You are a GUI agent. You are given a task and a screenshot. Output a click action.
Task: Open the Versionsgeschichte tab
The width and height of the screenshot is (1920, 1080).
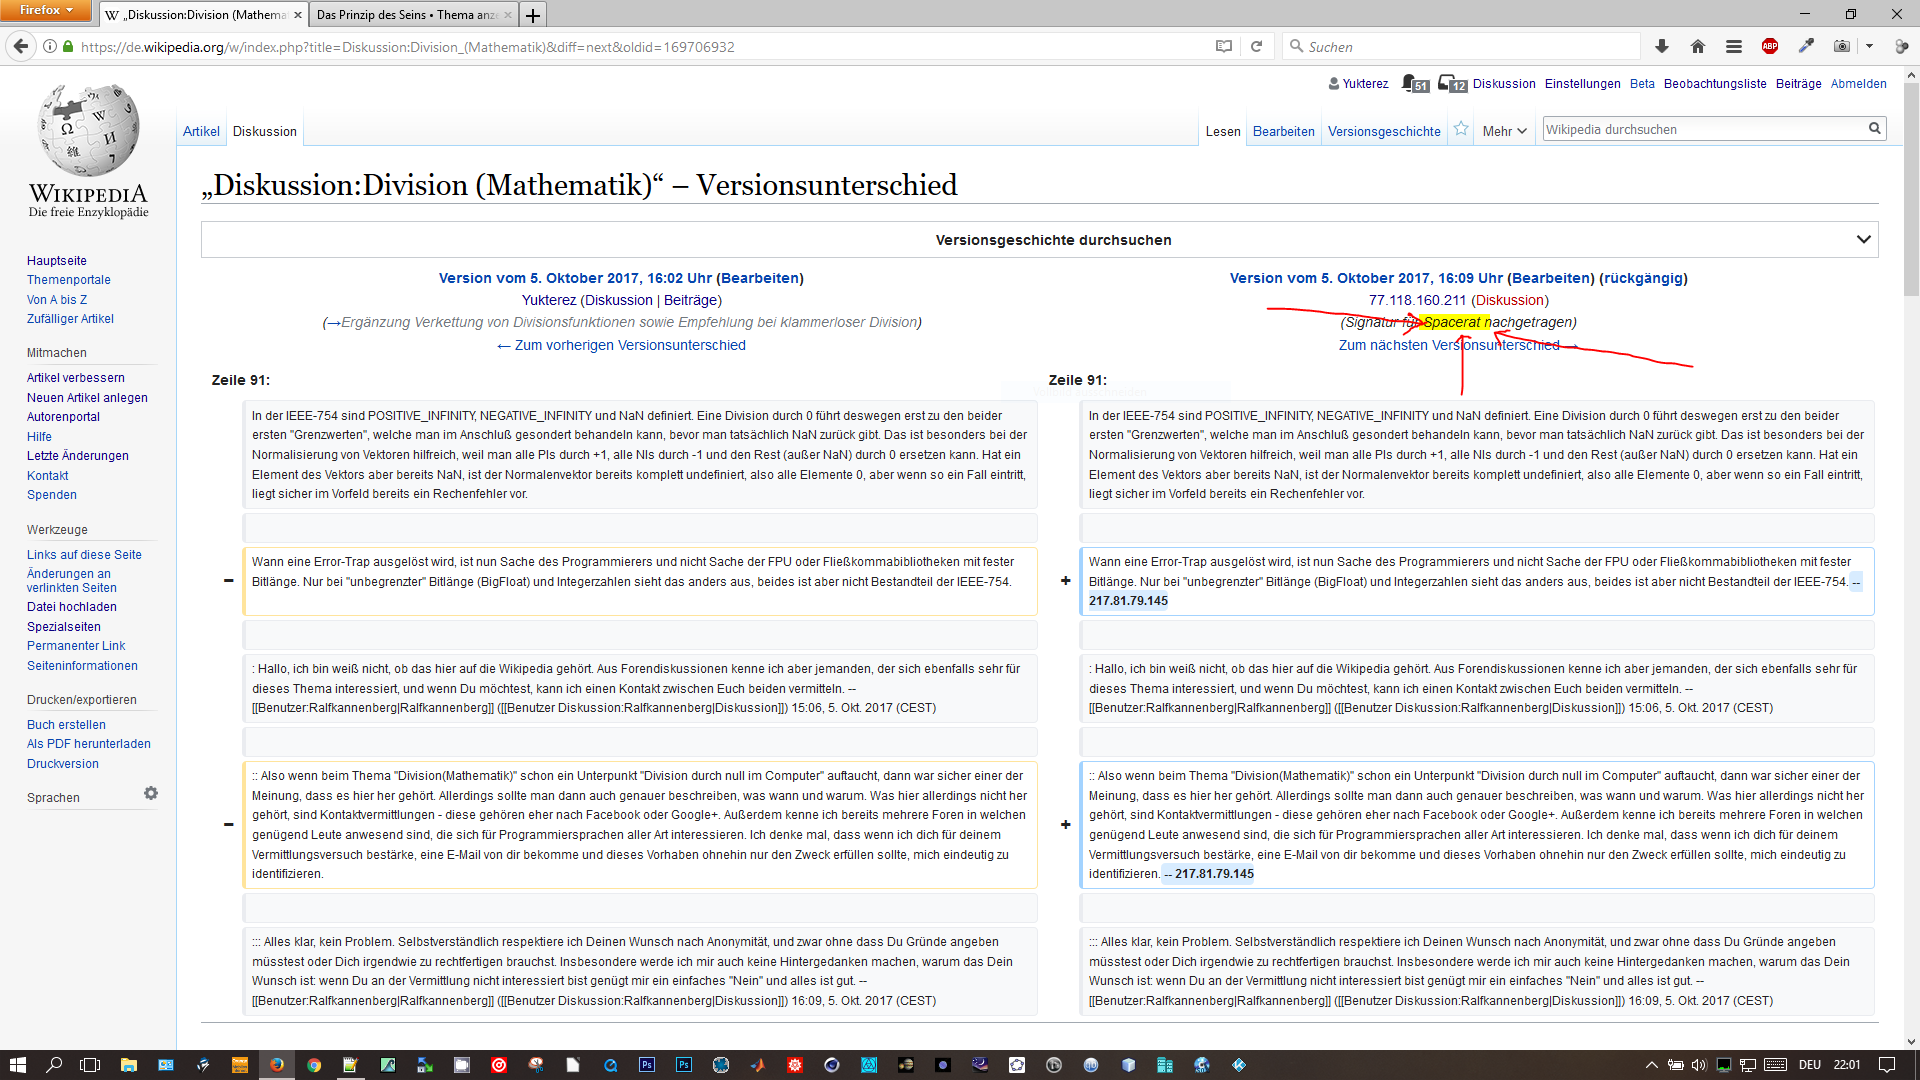click(x=1384, y=131)
